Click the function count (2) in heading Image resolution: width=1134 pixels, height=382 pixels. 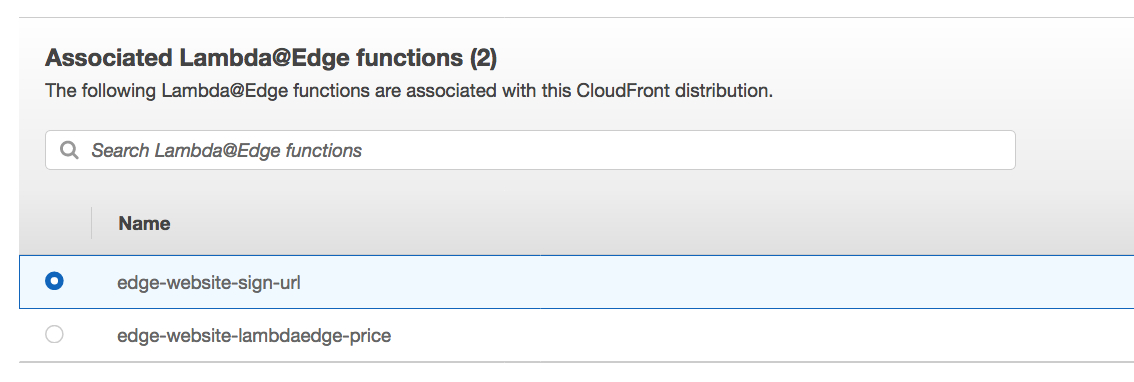coord(483,58)
